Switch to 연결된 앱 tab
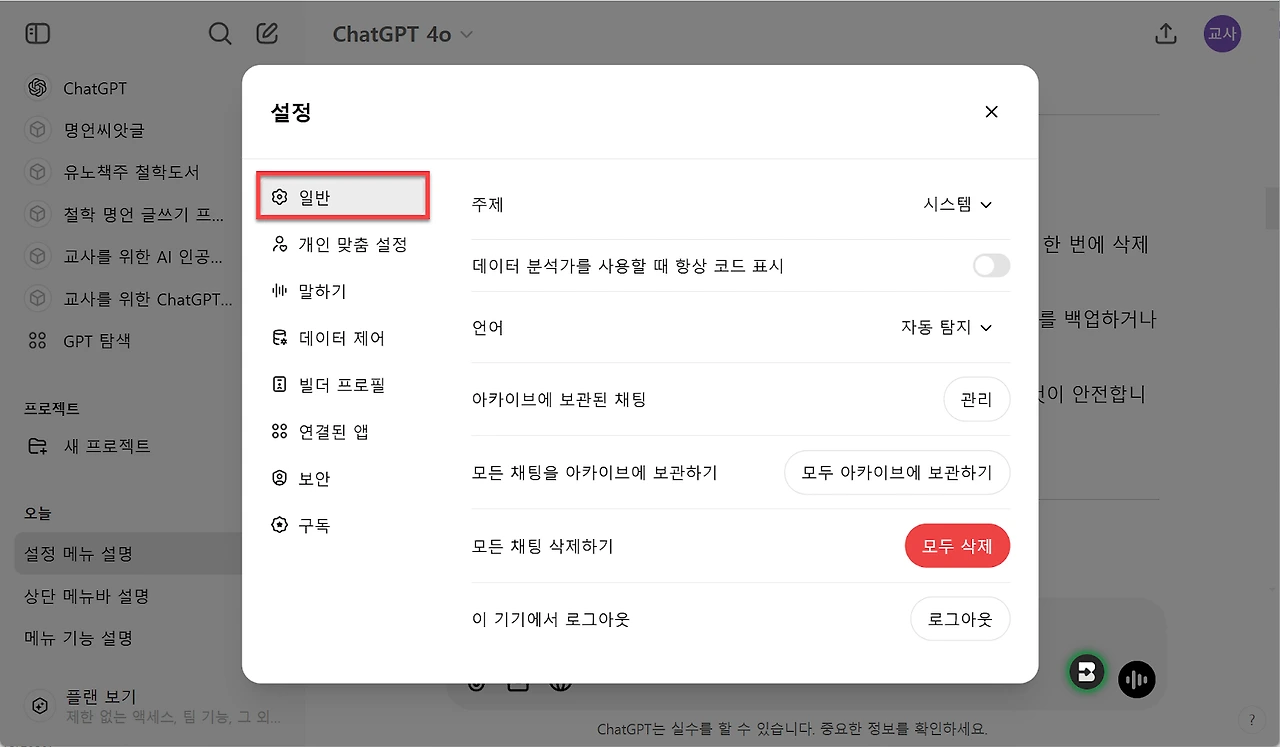The width and height of the screenshot is (1280, 747). (x=343, y=431)
